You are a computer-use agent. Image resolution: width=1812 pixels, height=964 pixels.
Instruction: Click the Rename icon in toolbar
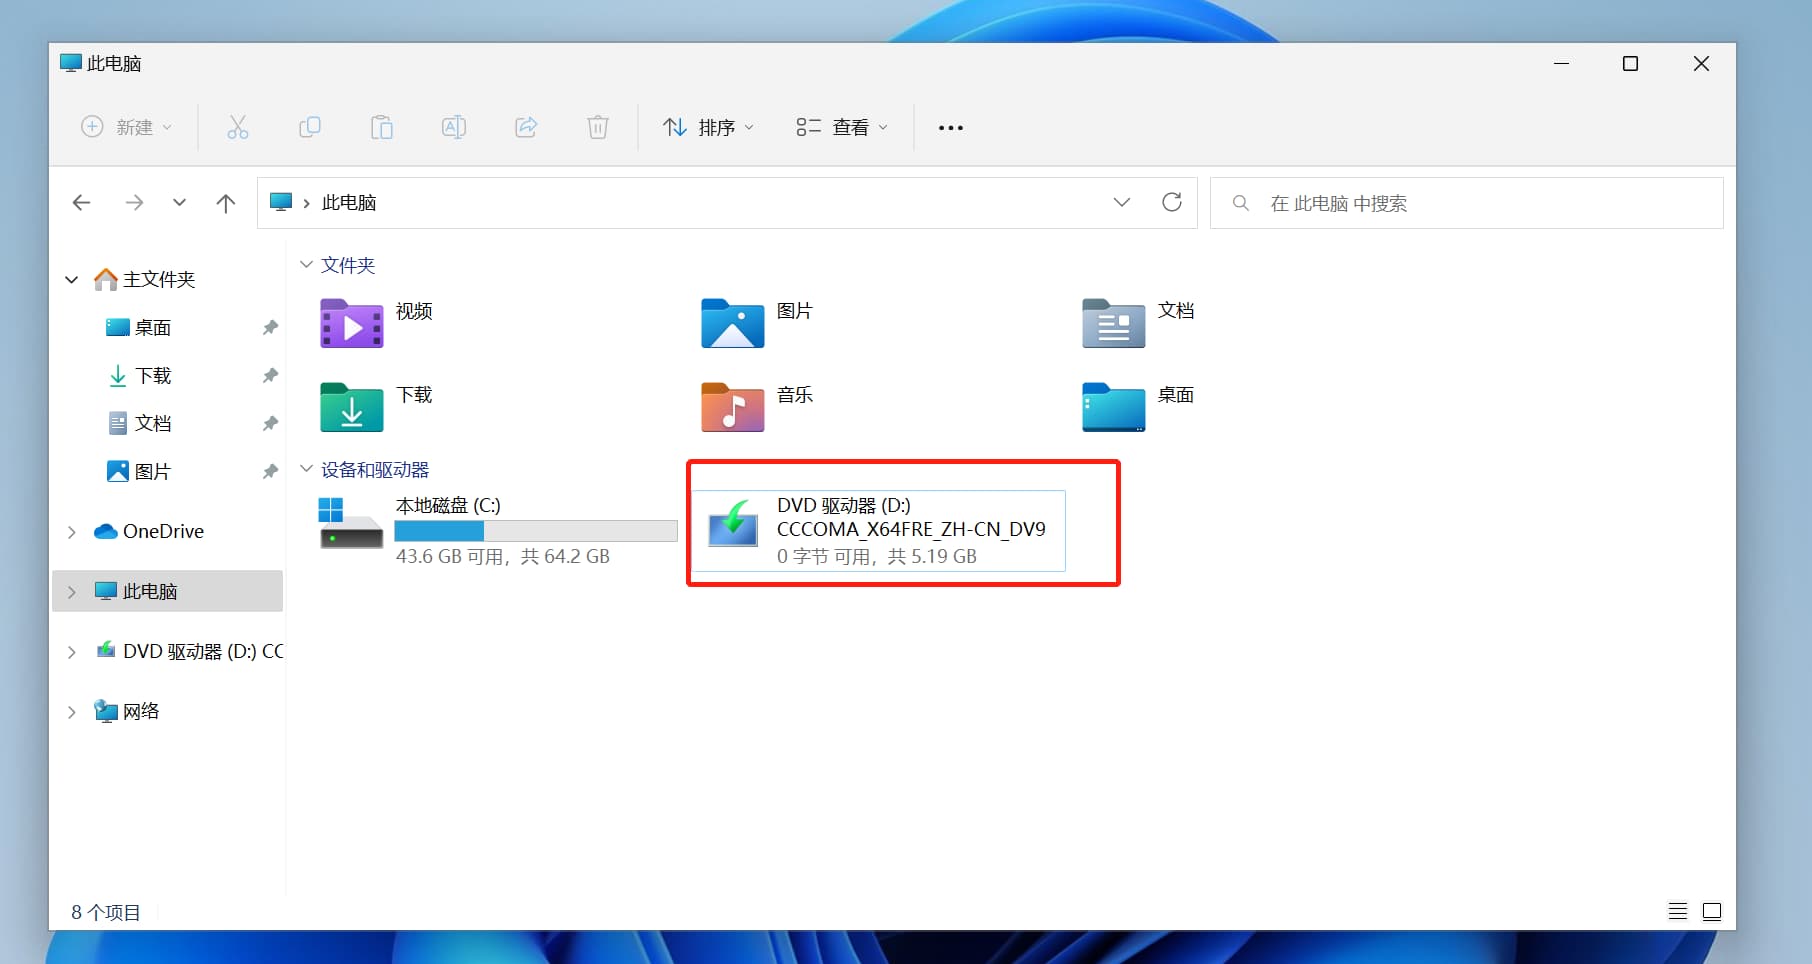point(454,127)
